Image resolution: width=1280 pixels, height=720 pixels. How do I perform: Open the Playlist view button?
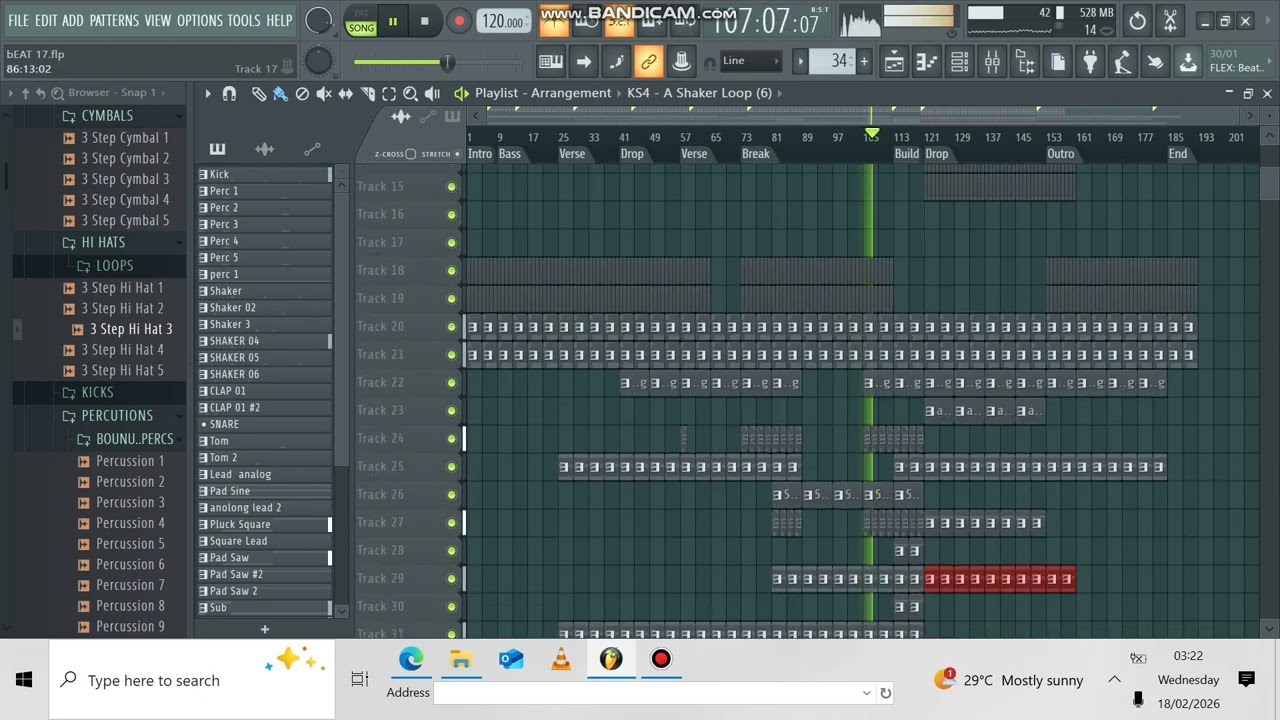(x=894, y=62)
